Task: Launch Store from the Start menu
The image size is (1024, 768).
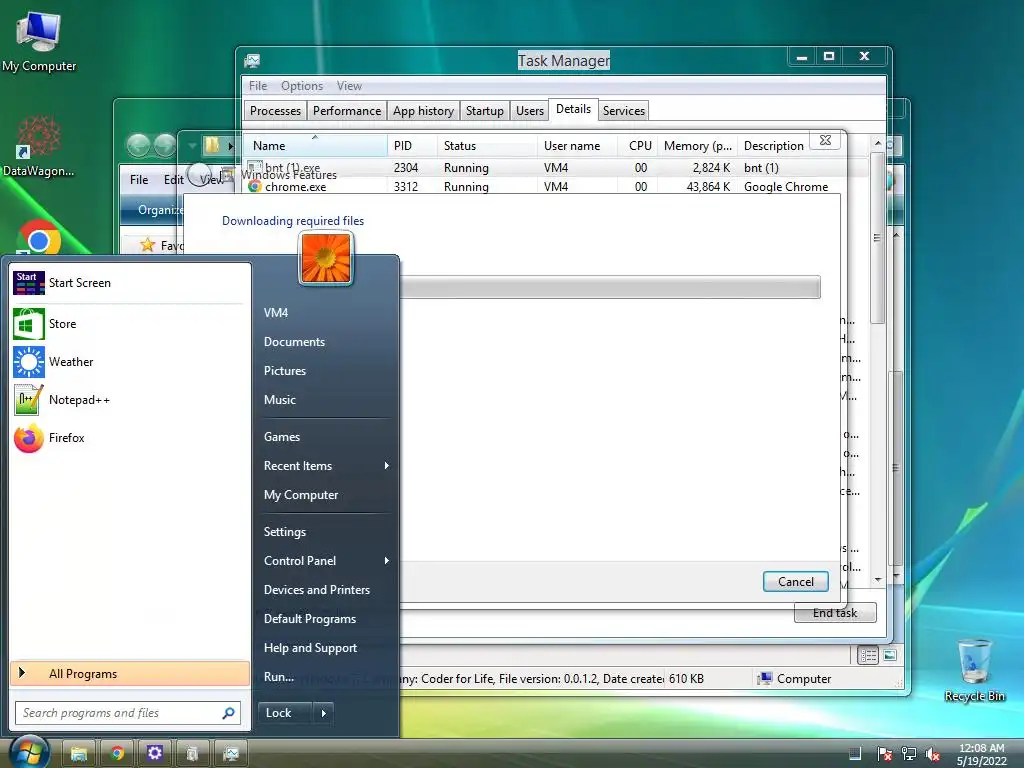Action: point(129,324)
